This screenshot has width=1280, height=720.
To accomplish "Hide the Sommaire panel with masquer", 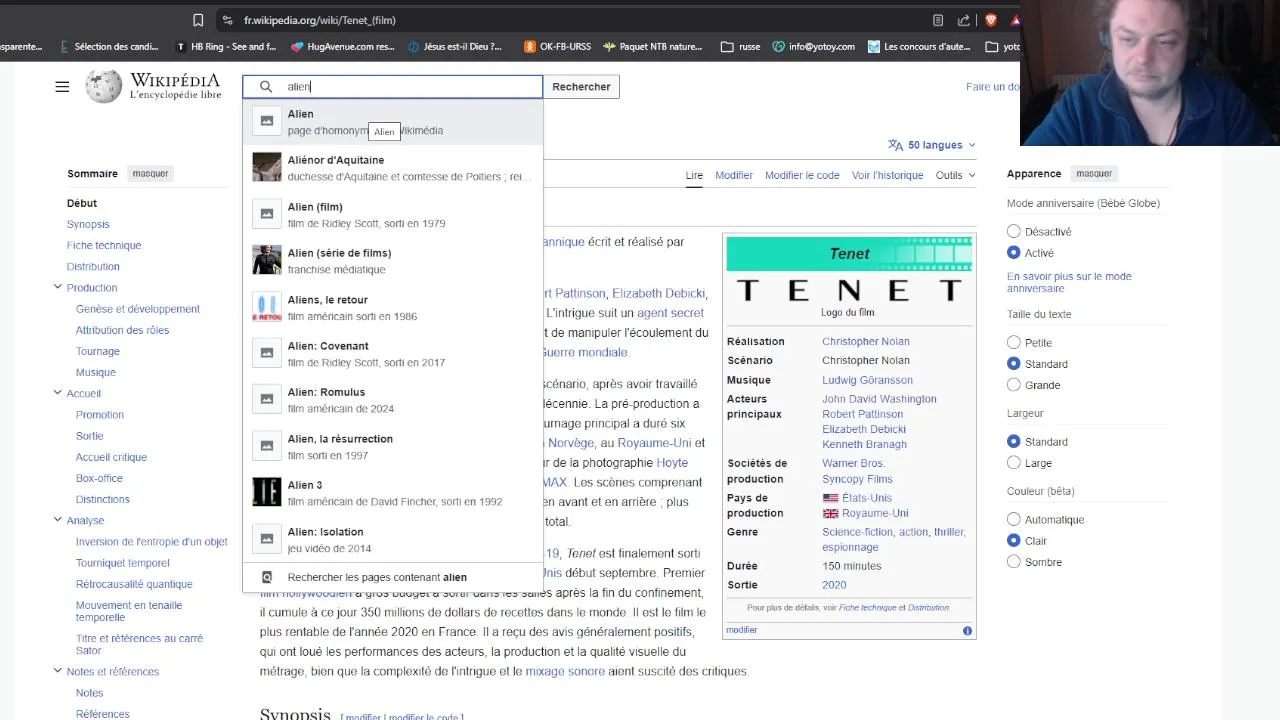I will 151,173.
